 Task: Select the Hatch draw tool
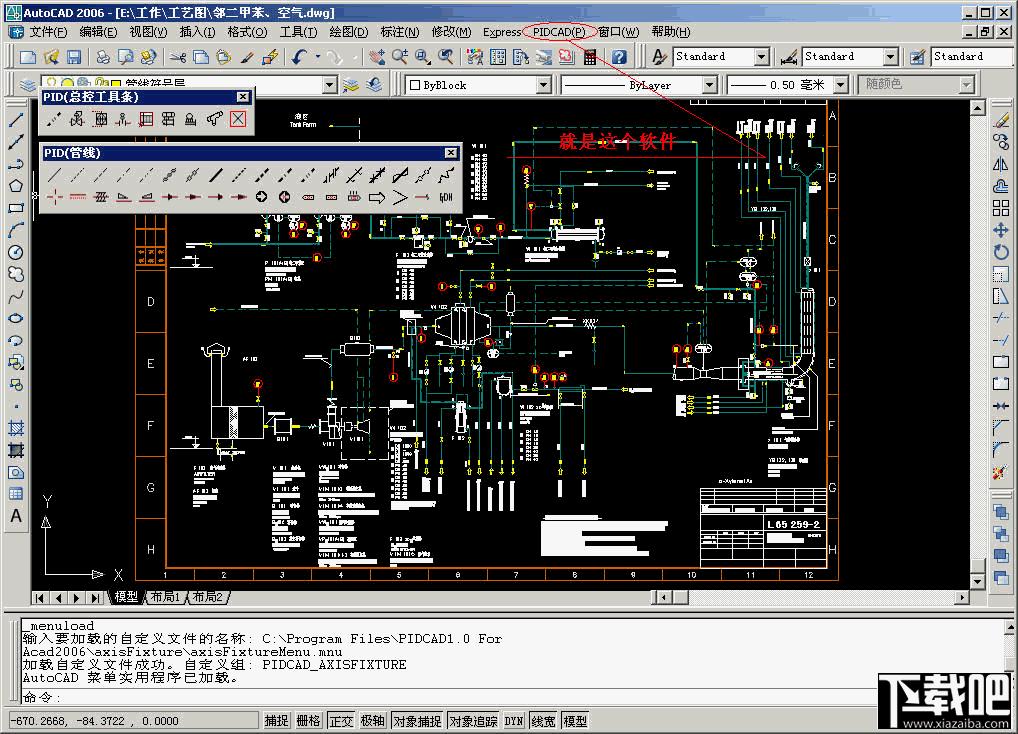[16, 428]
